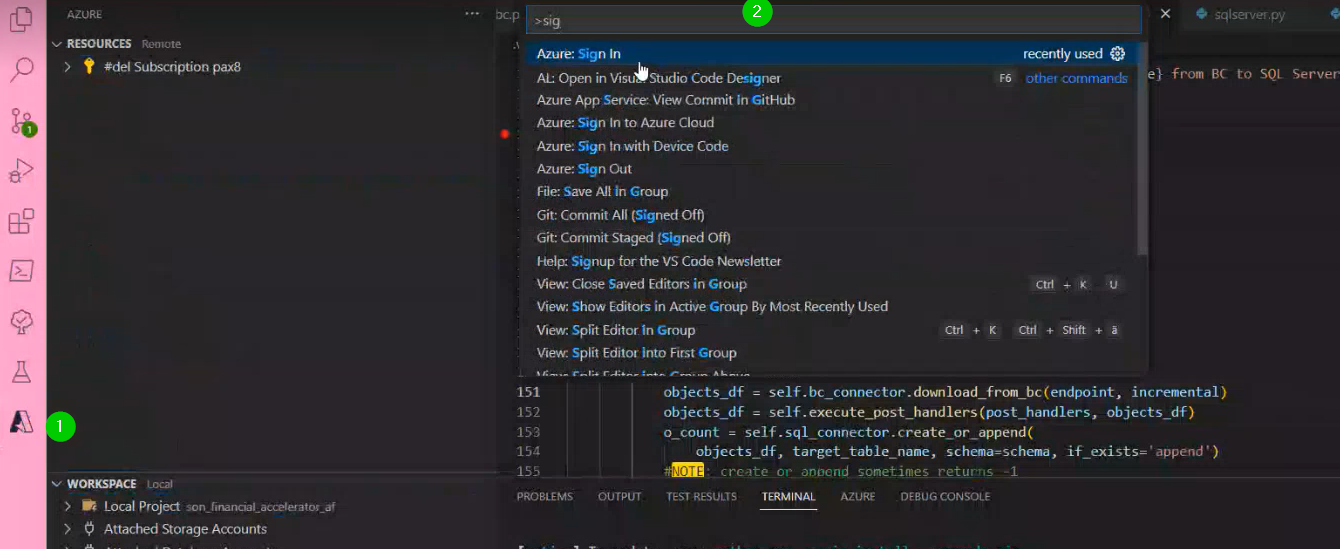1340x549 pixels.
Task: Click the plug icon of Attached Storage Accounts
Action: point(89,529)
